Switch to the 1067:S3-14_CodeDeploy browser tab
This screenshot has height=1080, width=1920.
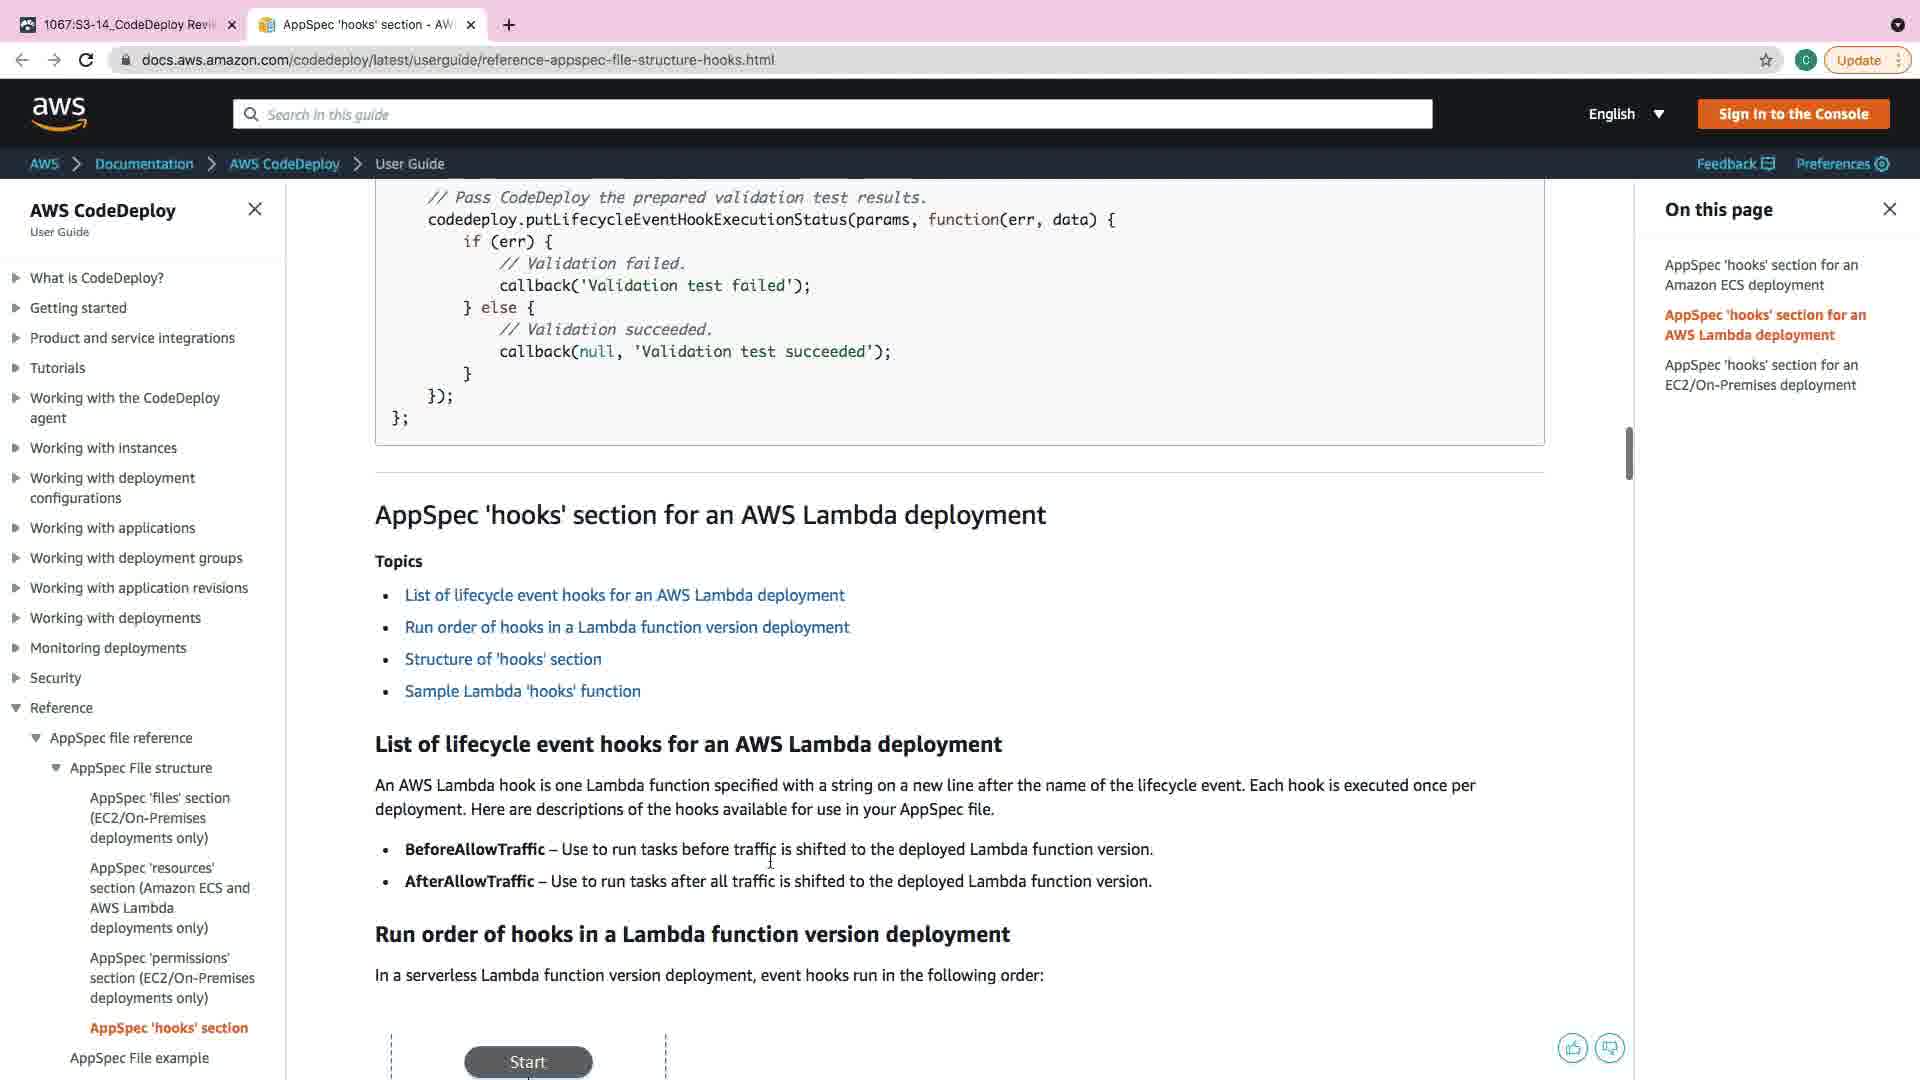coord(128,25)
